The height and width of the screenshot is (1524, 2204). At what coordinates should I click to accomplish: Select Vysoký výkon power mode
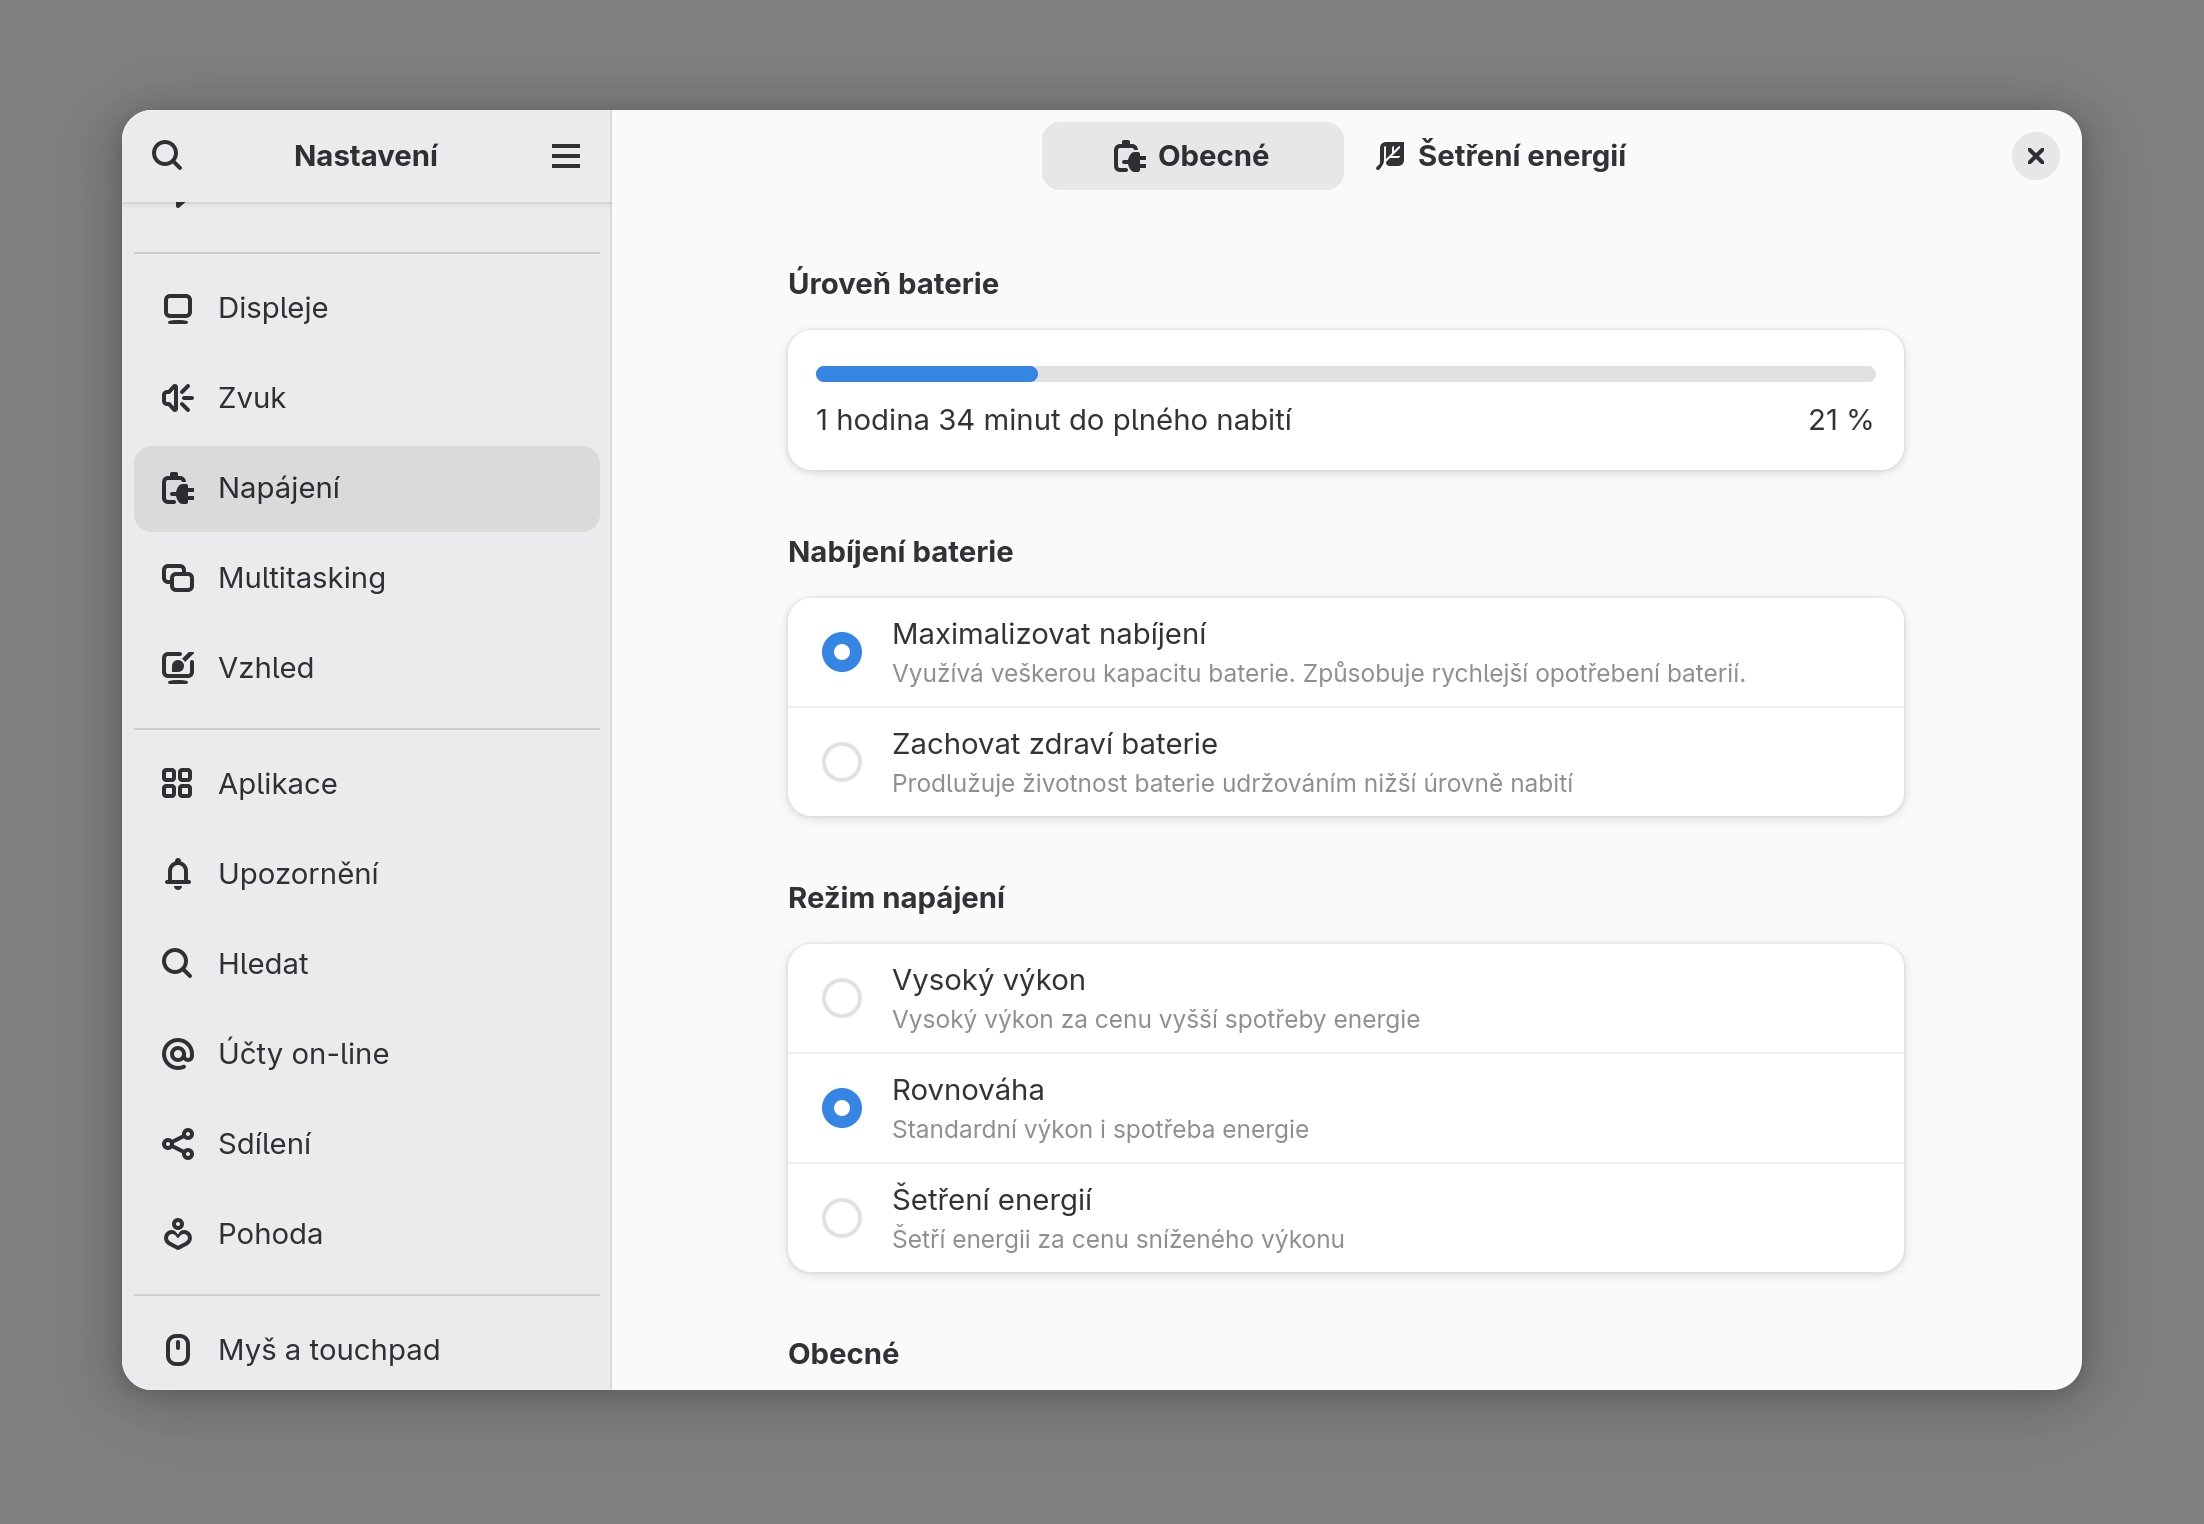[842, 998]
